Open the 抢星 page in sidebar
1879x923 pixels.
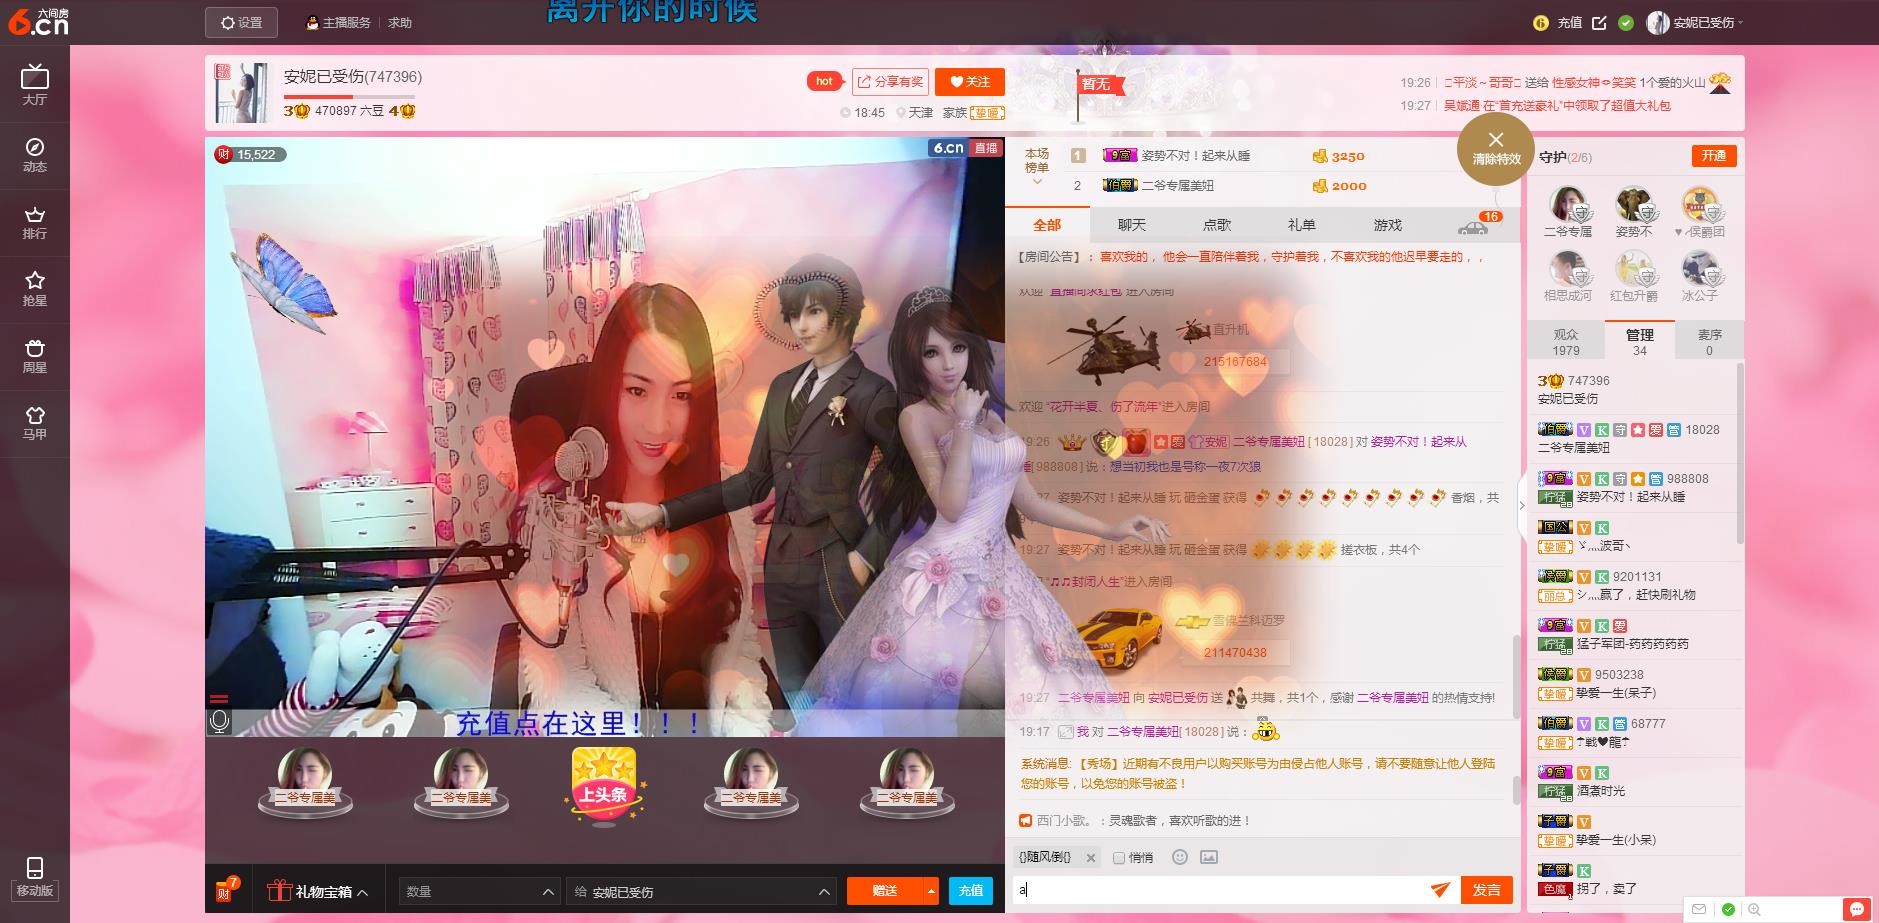click(x=35, y=288)
